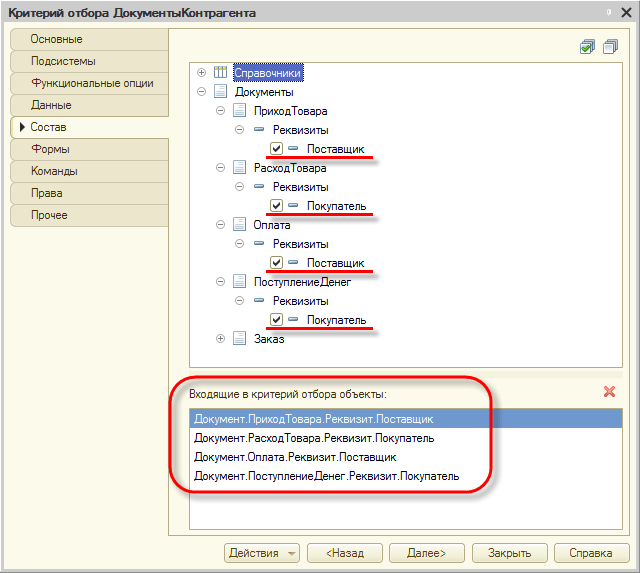Select the РасходТовара tree label
The image size is (640, 573).
[290, 168]
